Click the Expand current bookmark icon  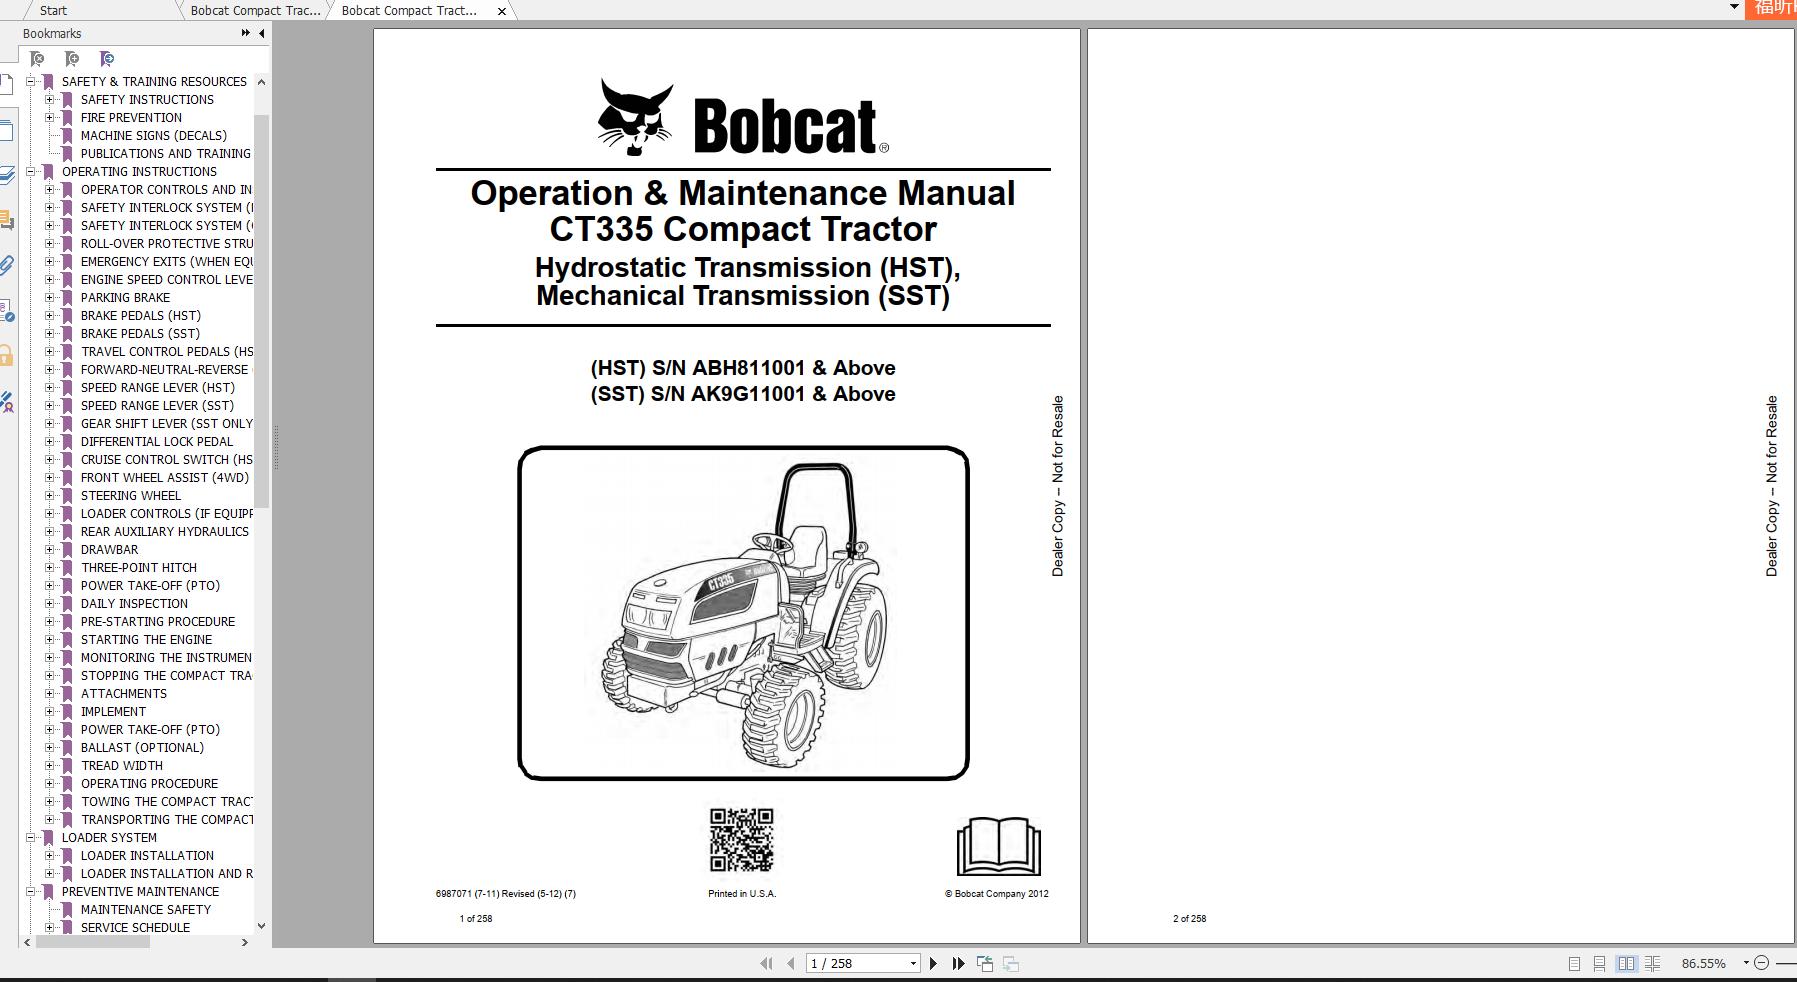click(106, 58)
